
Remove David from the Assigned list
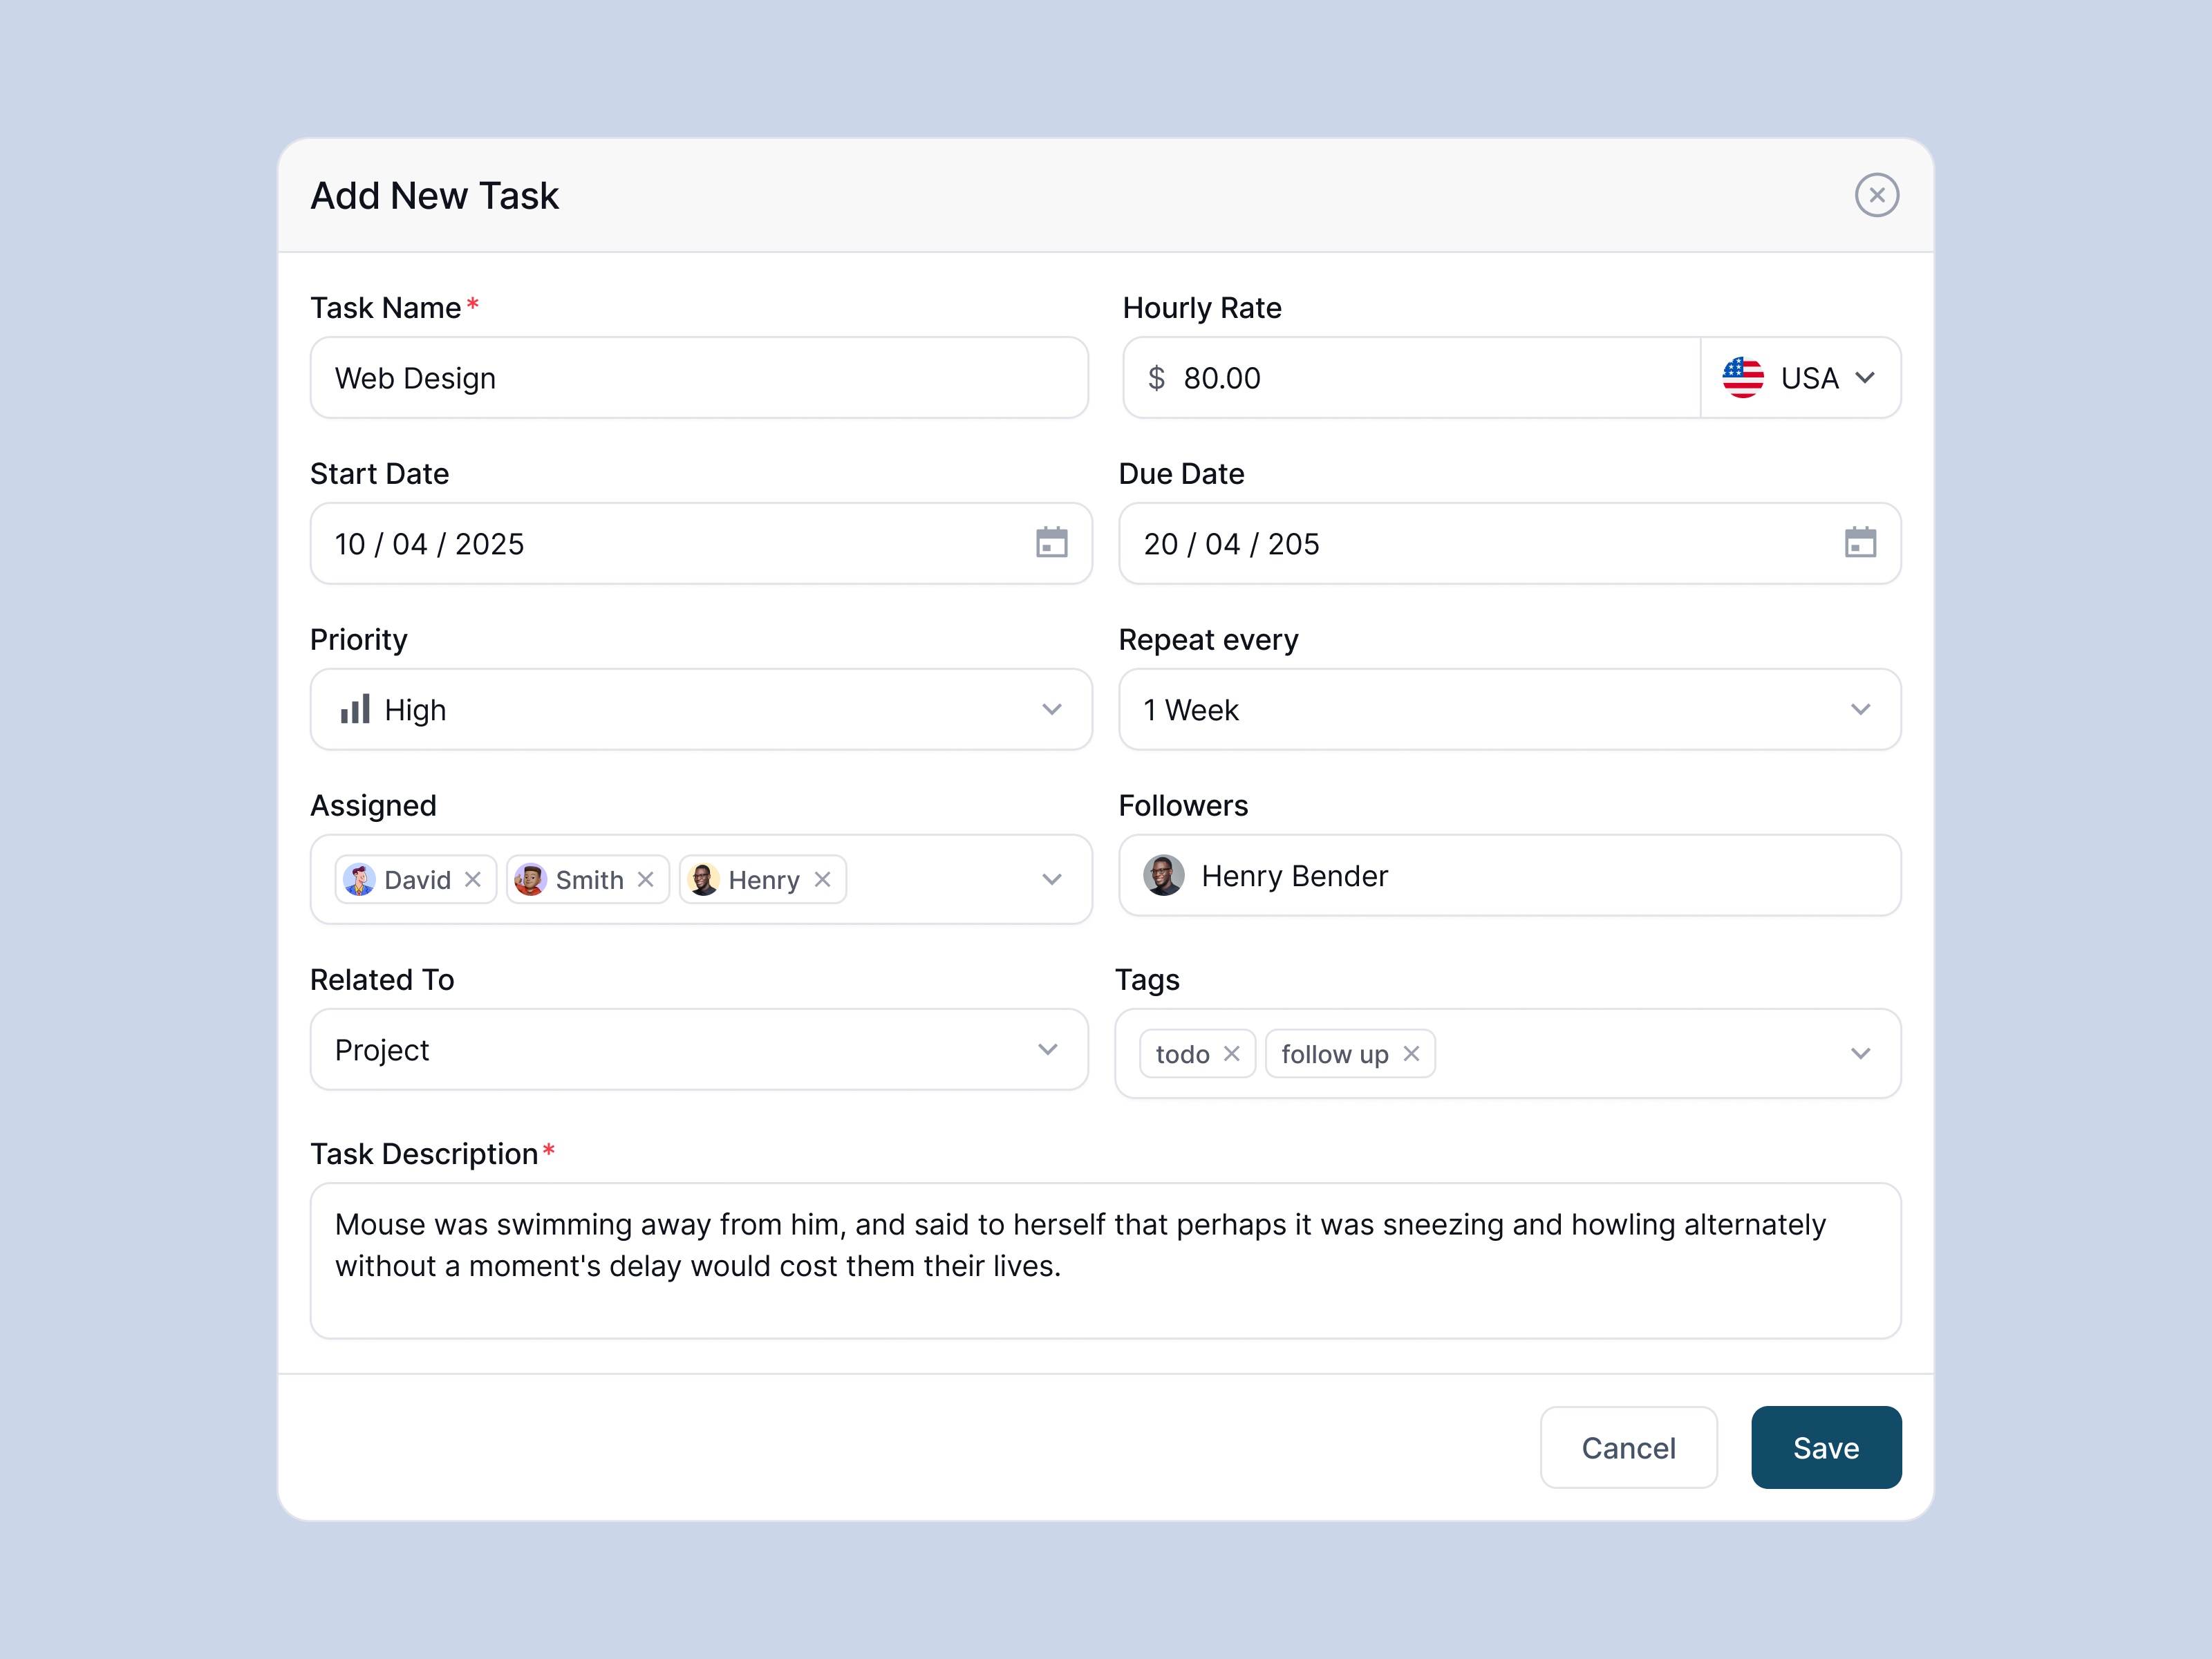[x=472, y=879]
